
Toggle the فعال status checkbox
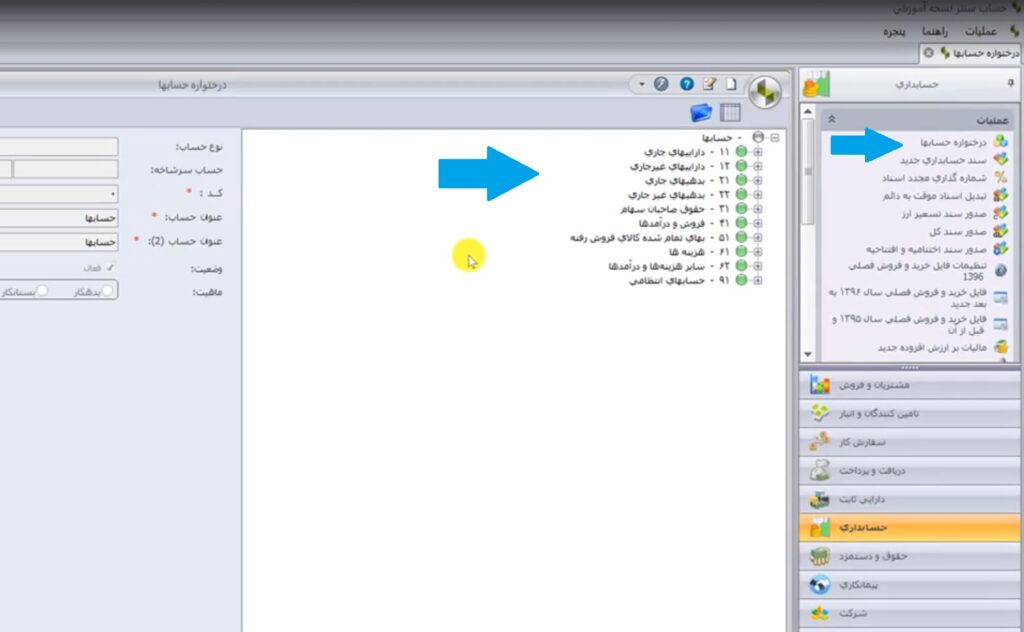110,268
